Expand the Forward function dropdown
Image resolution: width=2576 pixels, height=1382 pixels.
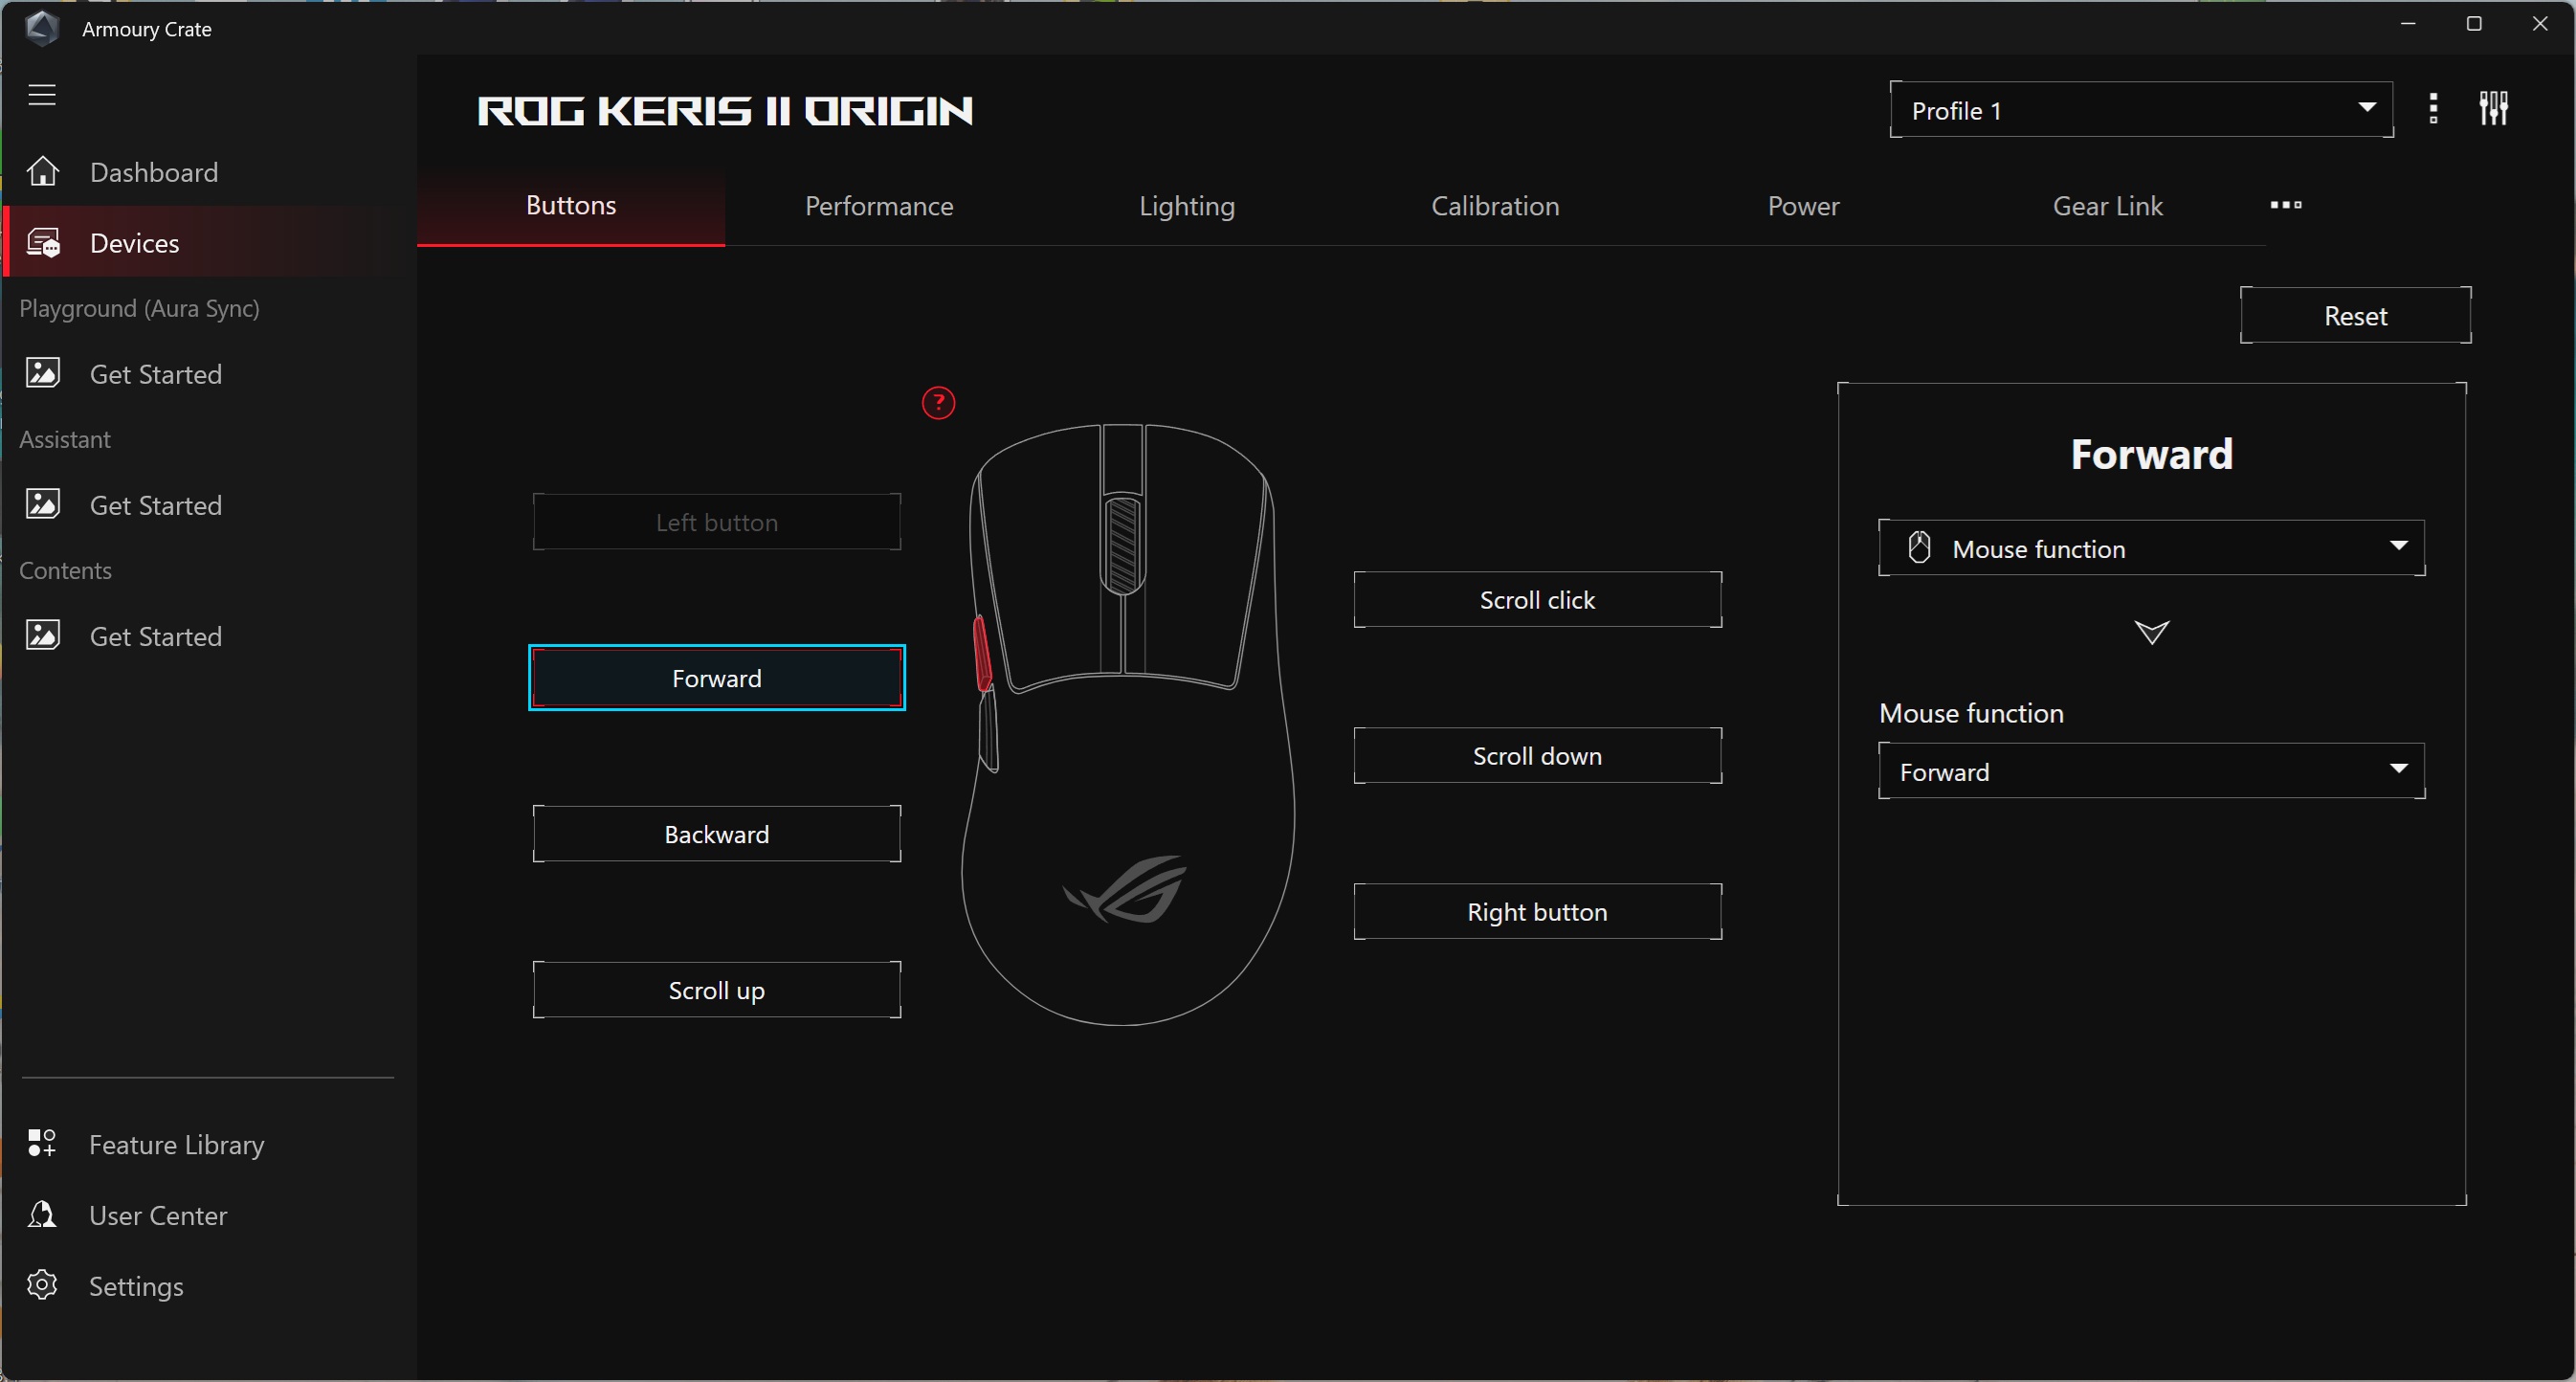[2151, 771]
